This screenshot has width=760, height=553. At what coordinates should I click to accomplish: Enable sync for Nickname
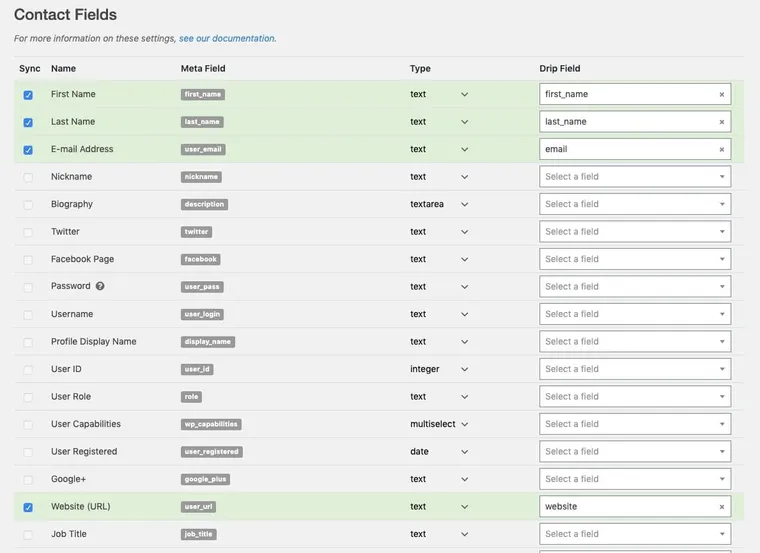(28, 177)
